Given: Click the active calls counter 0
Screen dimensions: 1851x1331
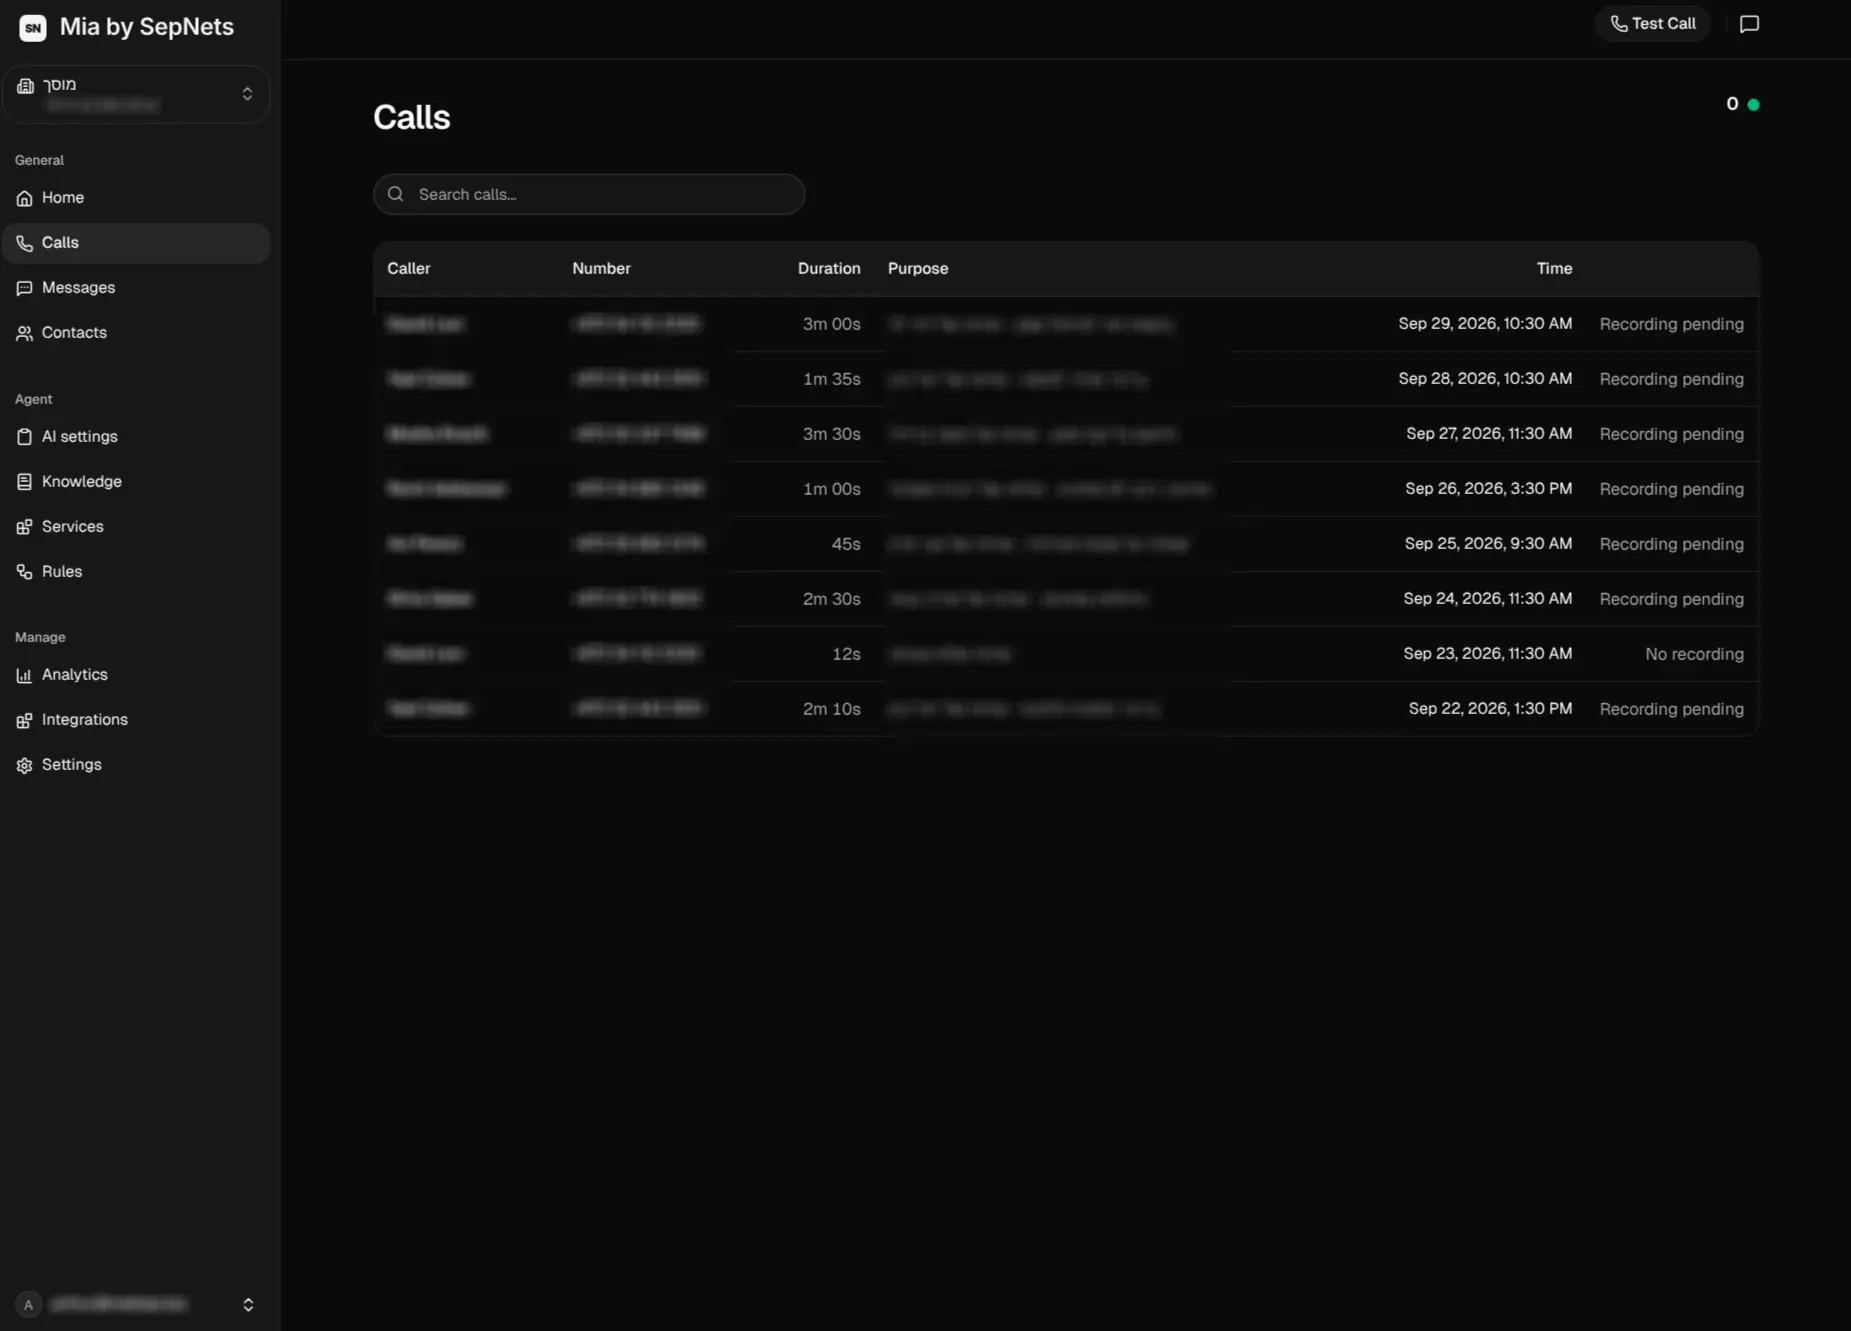Looking at the screenshot, I should coord(1732,104).
